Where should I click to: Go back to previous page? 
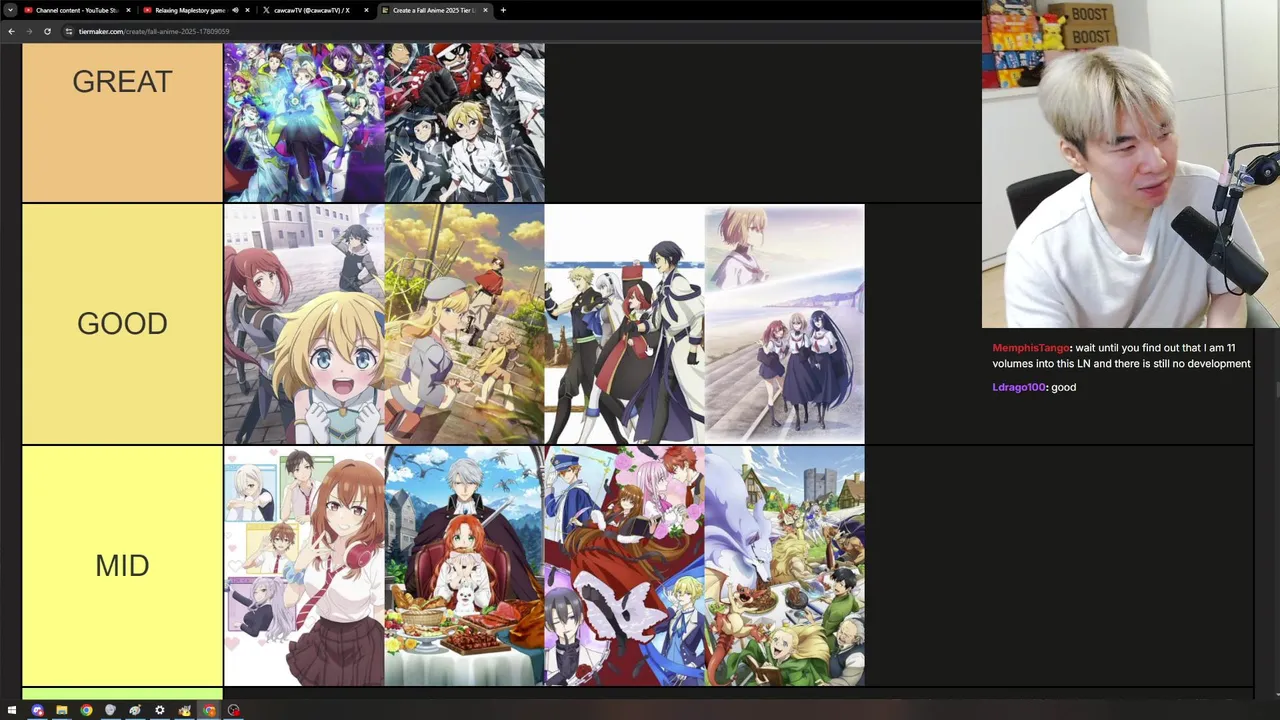[11, 31]
